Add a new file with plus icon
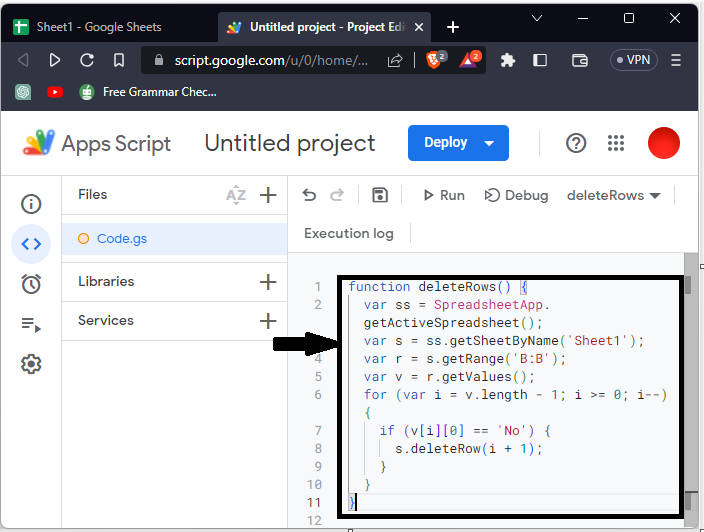This screenshot has width=704, height=532. click(x=268, y=195)
